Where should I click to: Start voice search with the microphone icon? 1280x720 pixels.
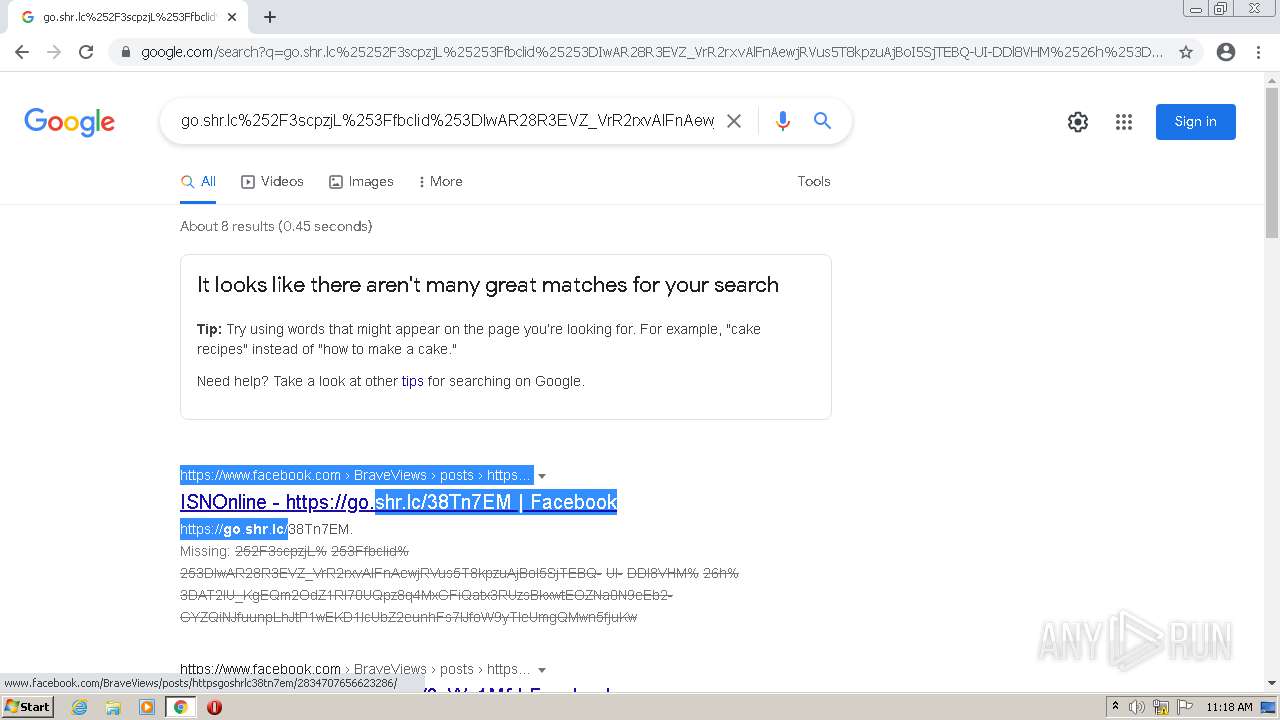pyautogui.click(x=783, y=121)
